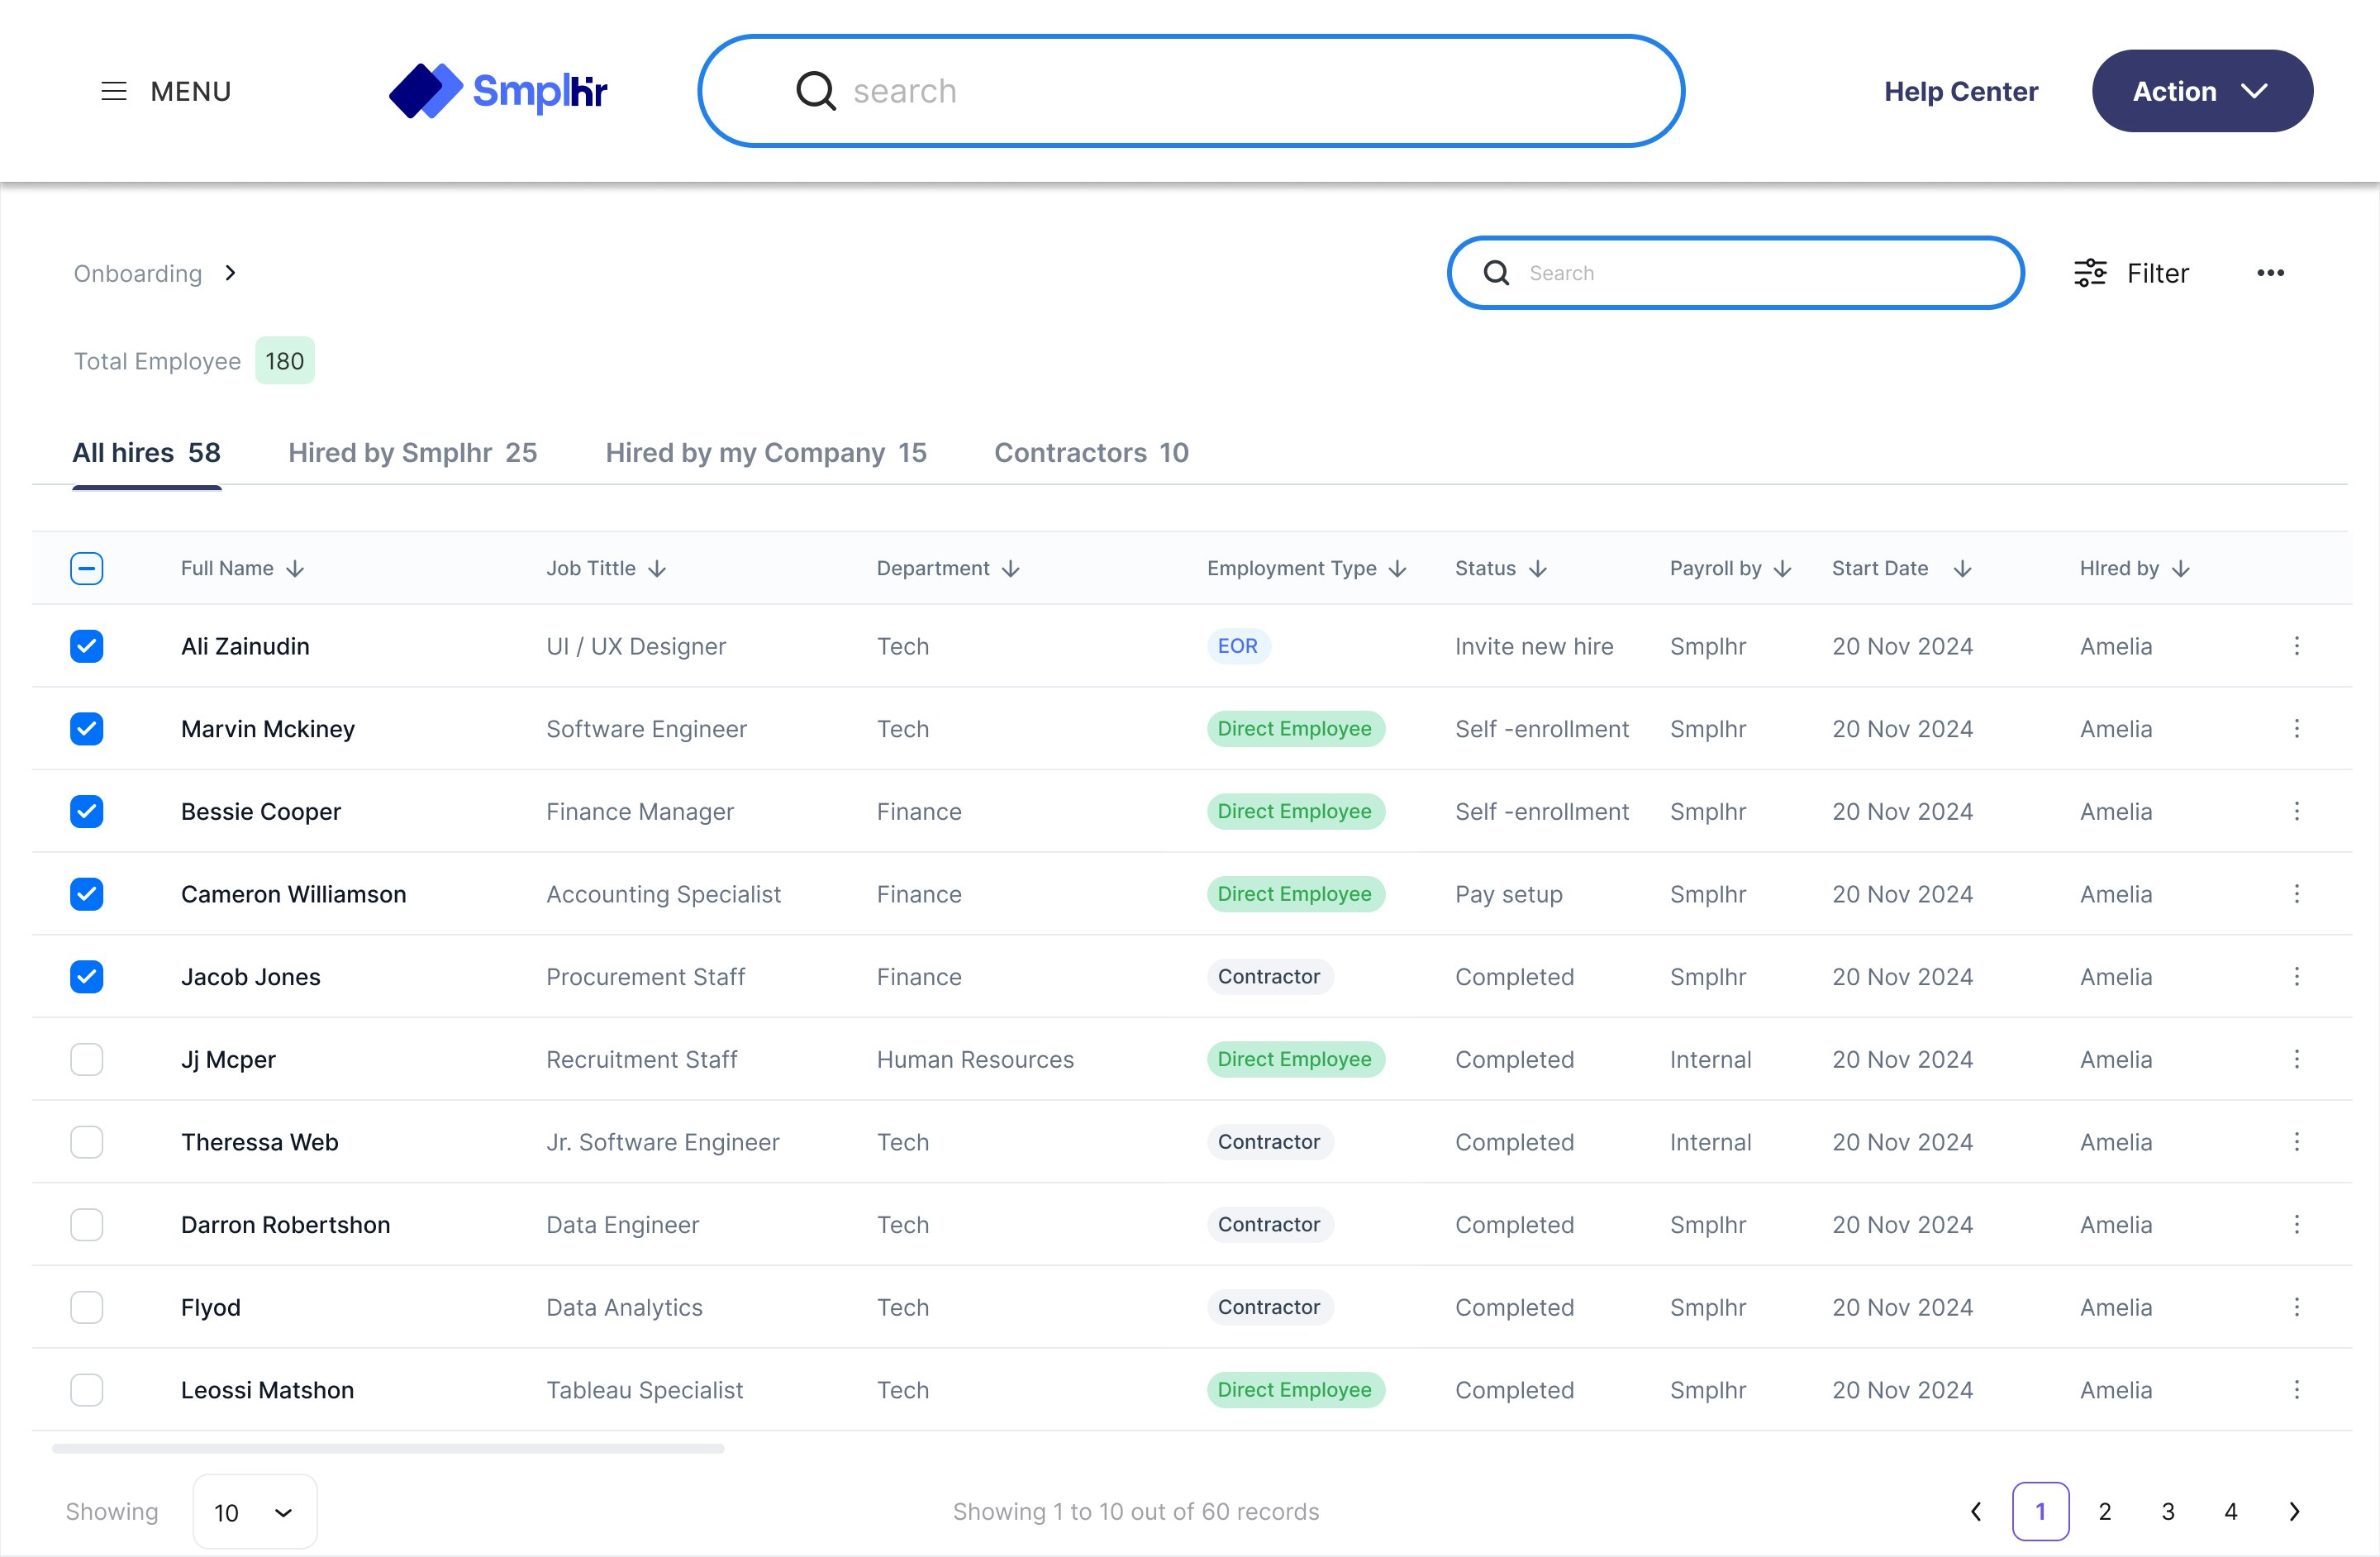Go to next page arrow
Viewport: 2380px width, 1557px height.
tap(2294, 1511)
